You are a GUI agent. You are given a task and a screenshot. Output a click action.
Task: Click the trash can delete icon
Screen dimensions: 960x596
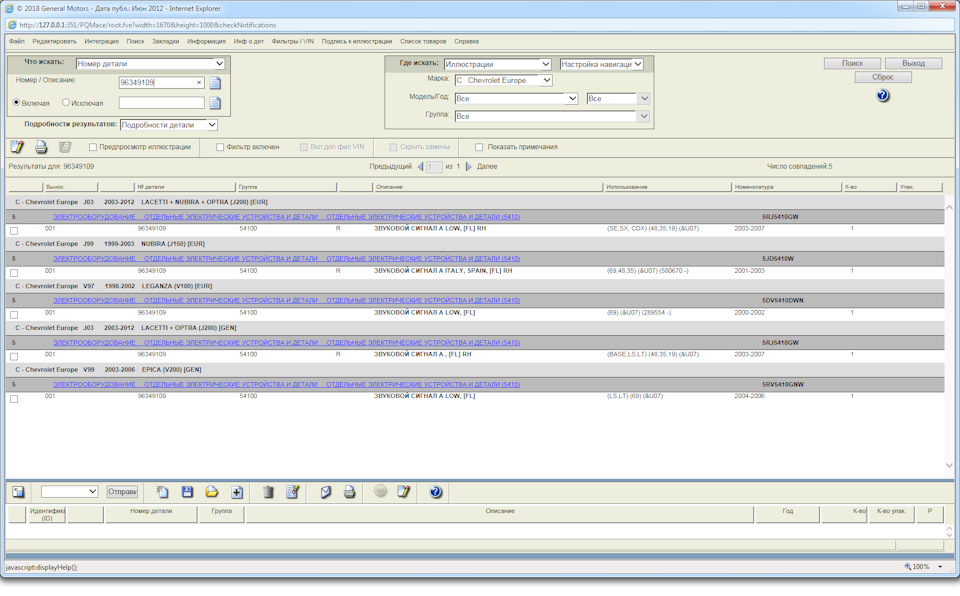point(268,492)
